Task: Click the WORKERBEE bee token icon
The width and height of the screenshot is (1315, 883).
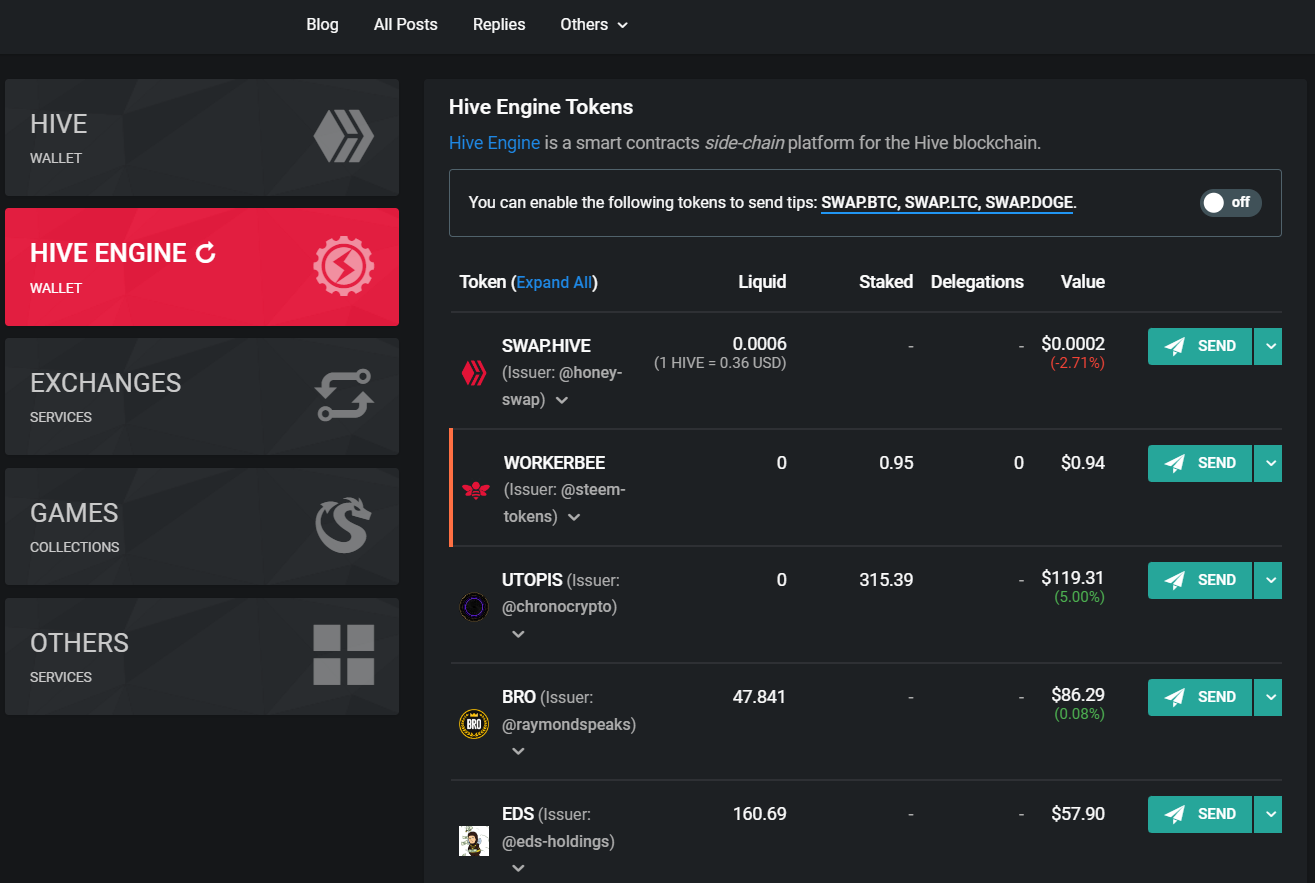Action: (x=475, y=491)
